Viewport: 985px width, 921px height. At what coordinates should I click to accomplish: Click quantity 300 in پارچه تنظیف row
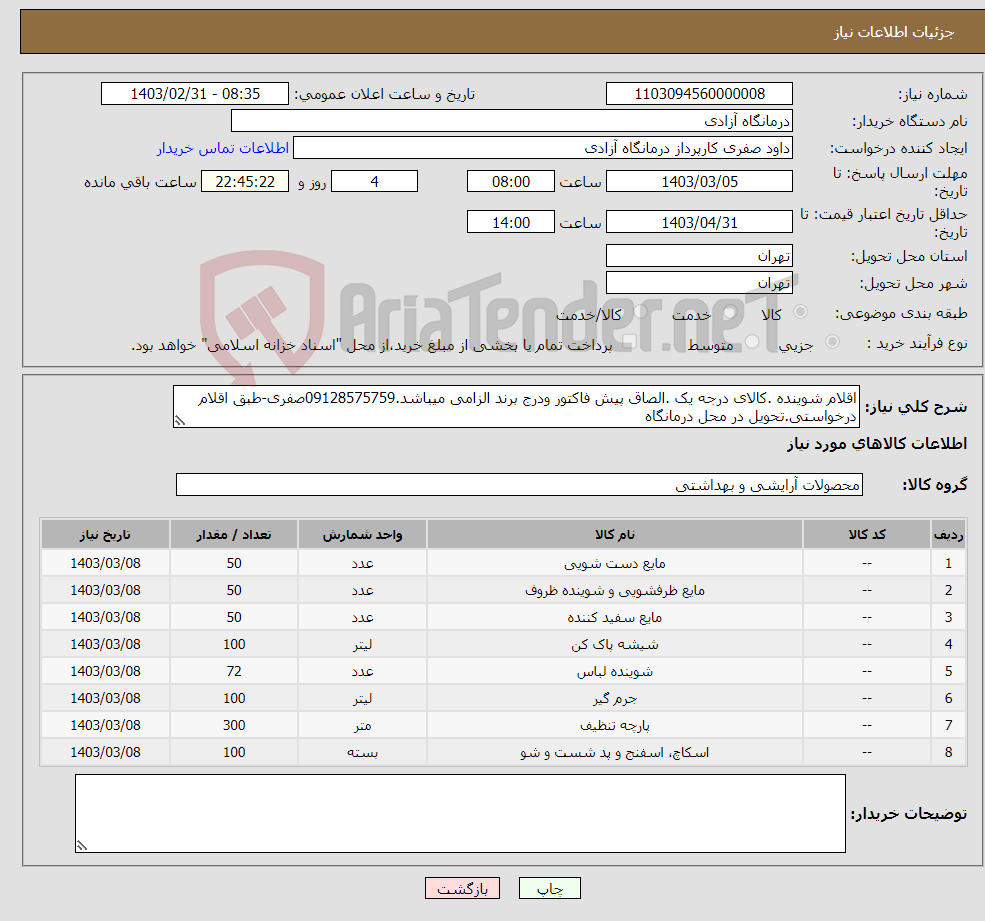coord(234,726)
